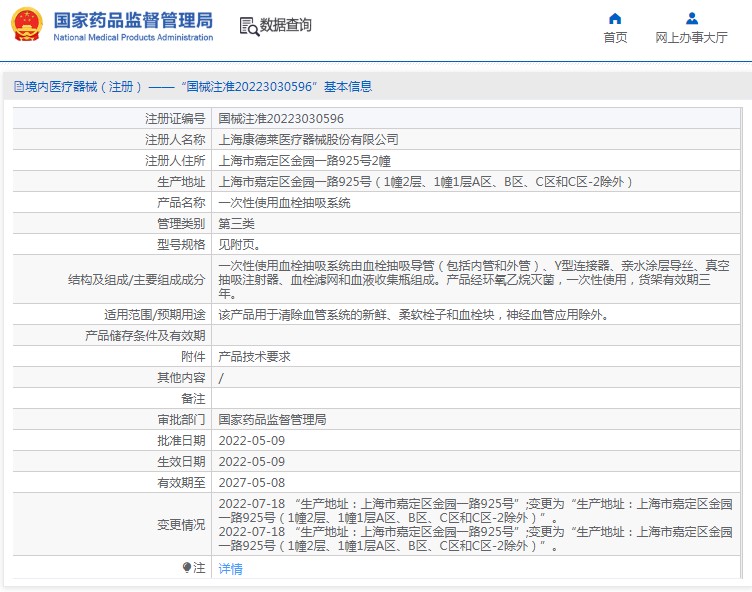Open the 详情 details link
The height and width of the screenshot is (592, 752).
pyautogui.click(x=231, y=569)
